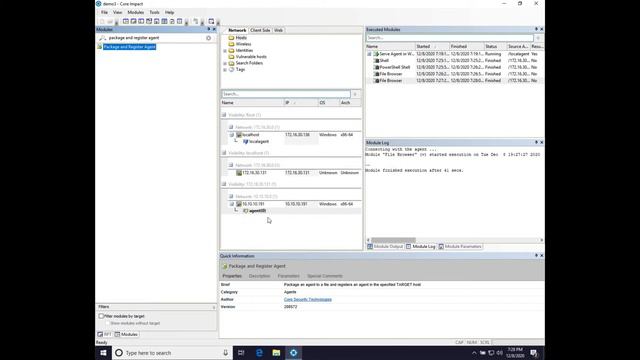640x360 pixels.
Task: Open File Explorer from taskbar
Action: tap(276, 353)
